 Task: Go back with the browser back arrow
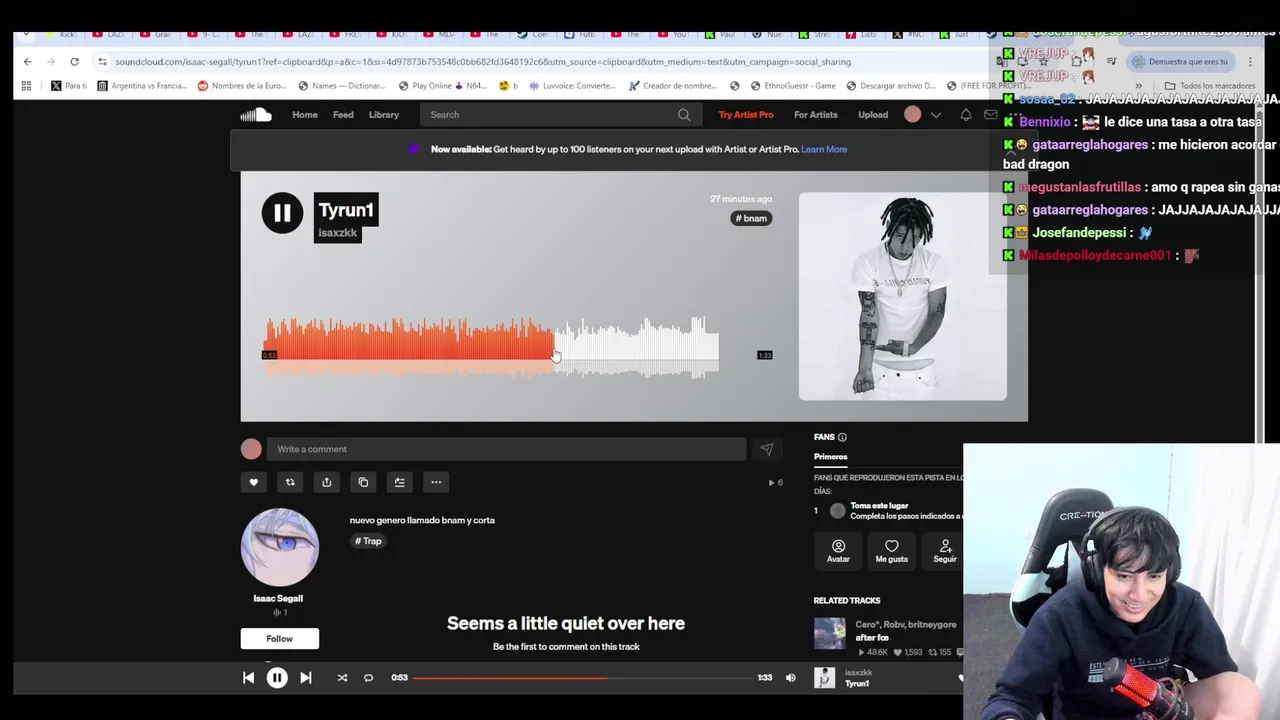click(27, 62)
